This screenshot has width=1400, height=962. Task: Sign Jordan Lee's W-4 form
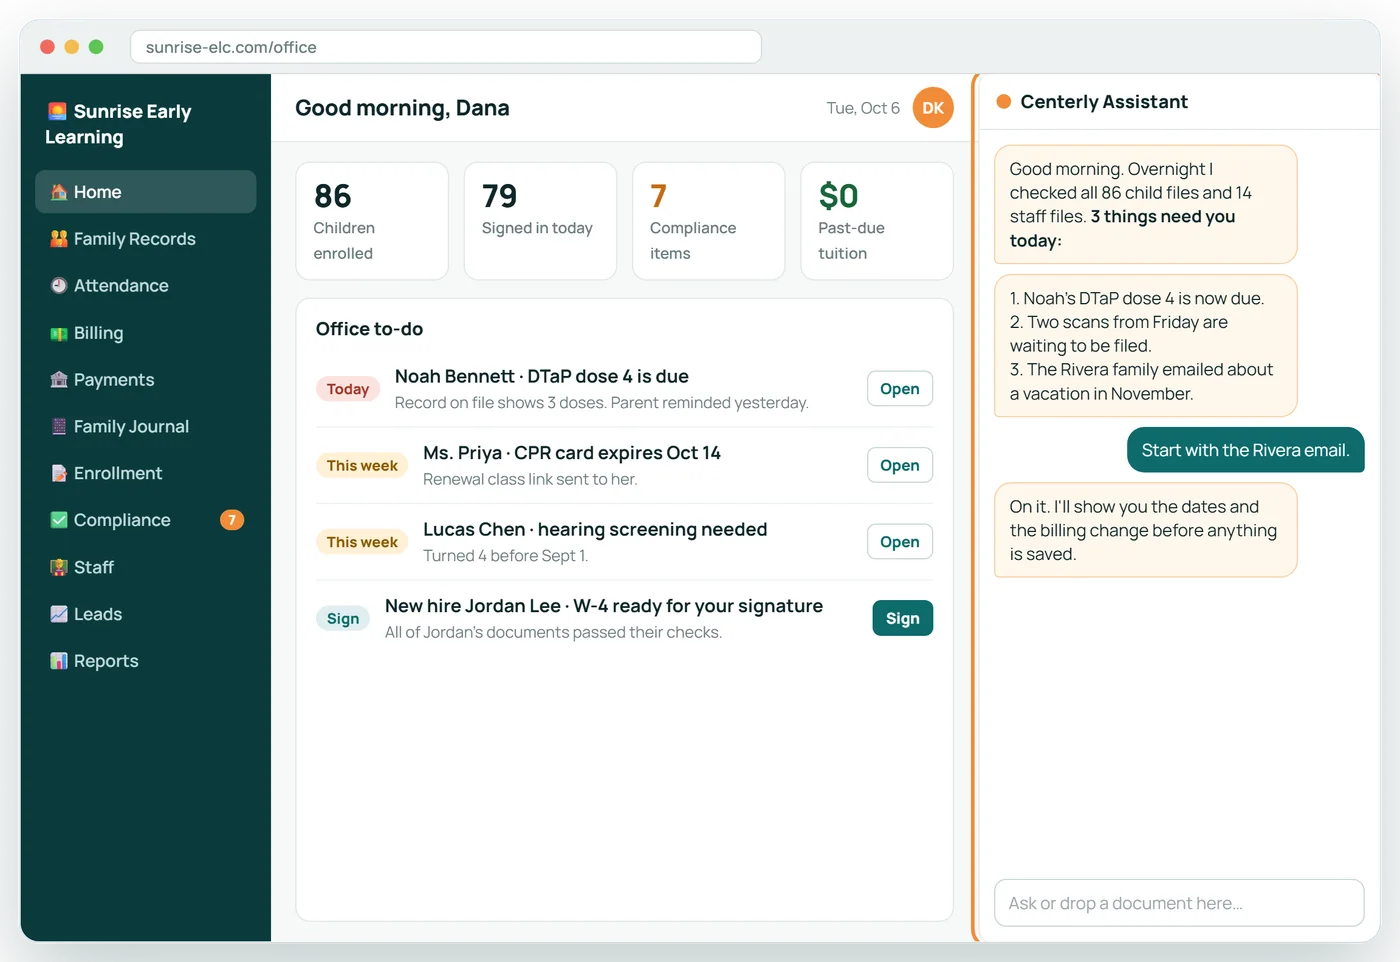pos(902,618)
